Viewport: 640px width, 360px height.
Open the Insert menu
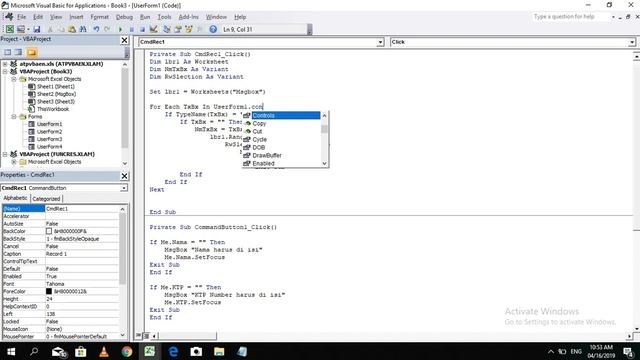(x=76, y=17)
